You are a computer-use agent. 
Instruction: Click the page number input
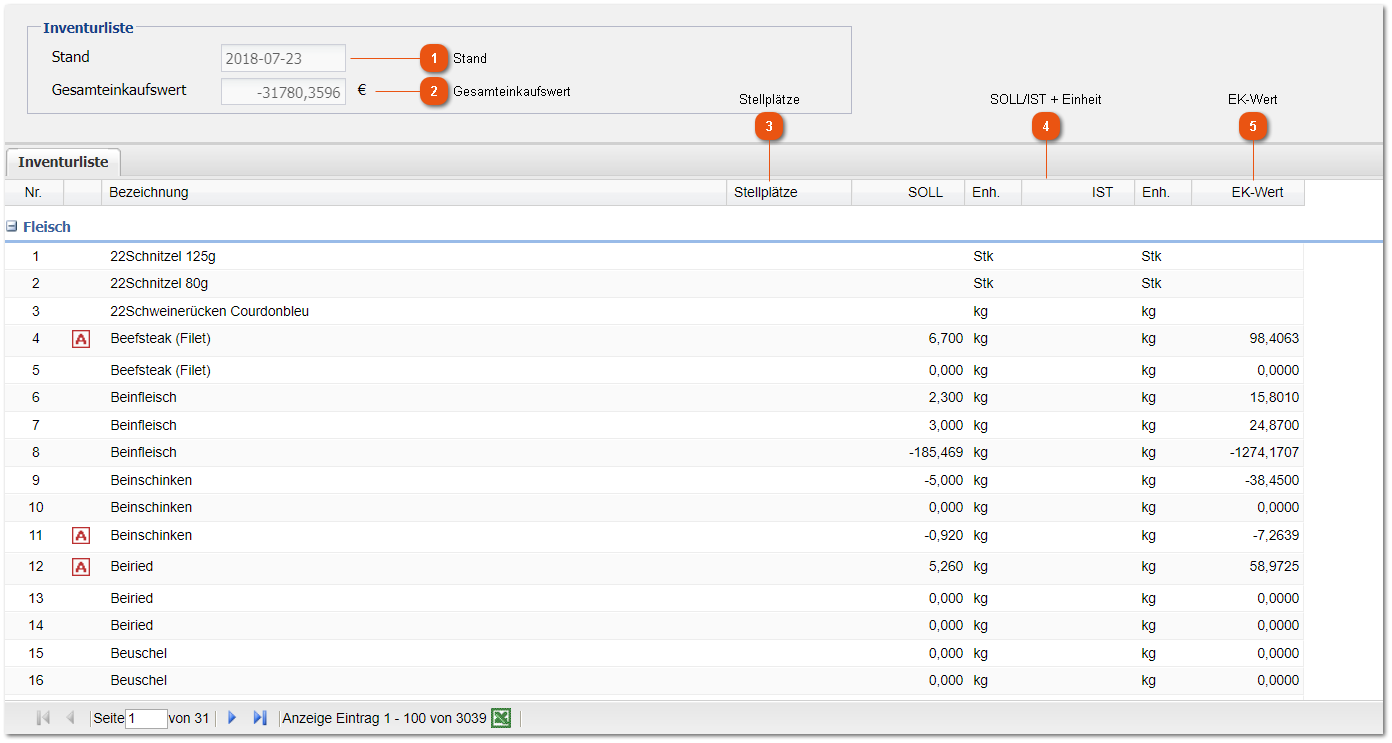[x=146, y=719]
